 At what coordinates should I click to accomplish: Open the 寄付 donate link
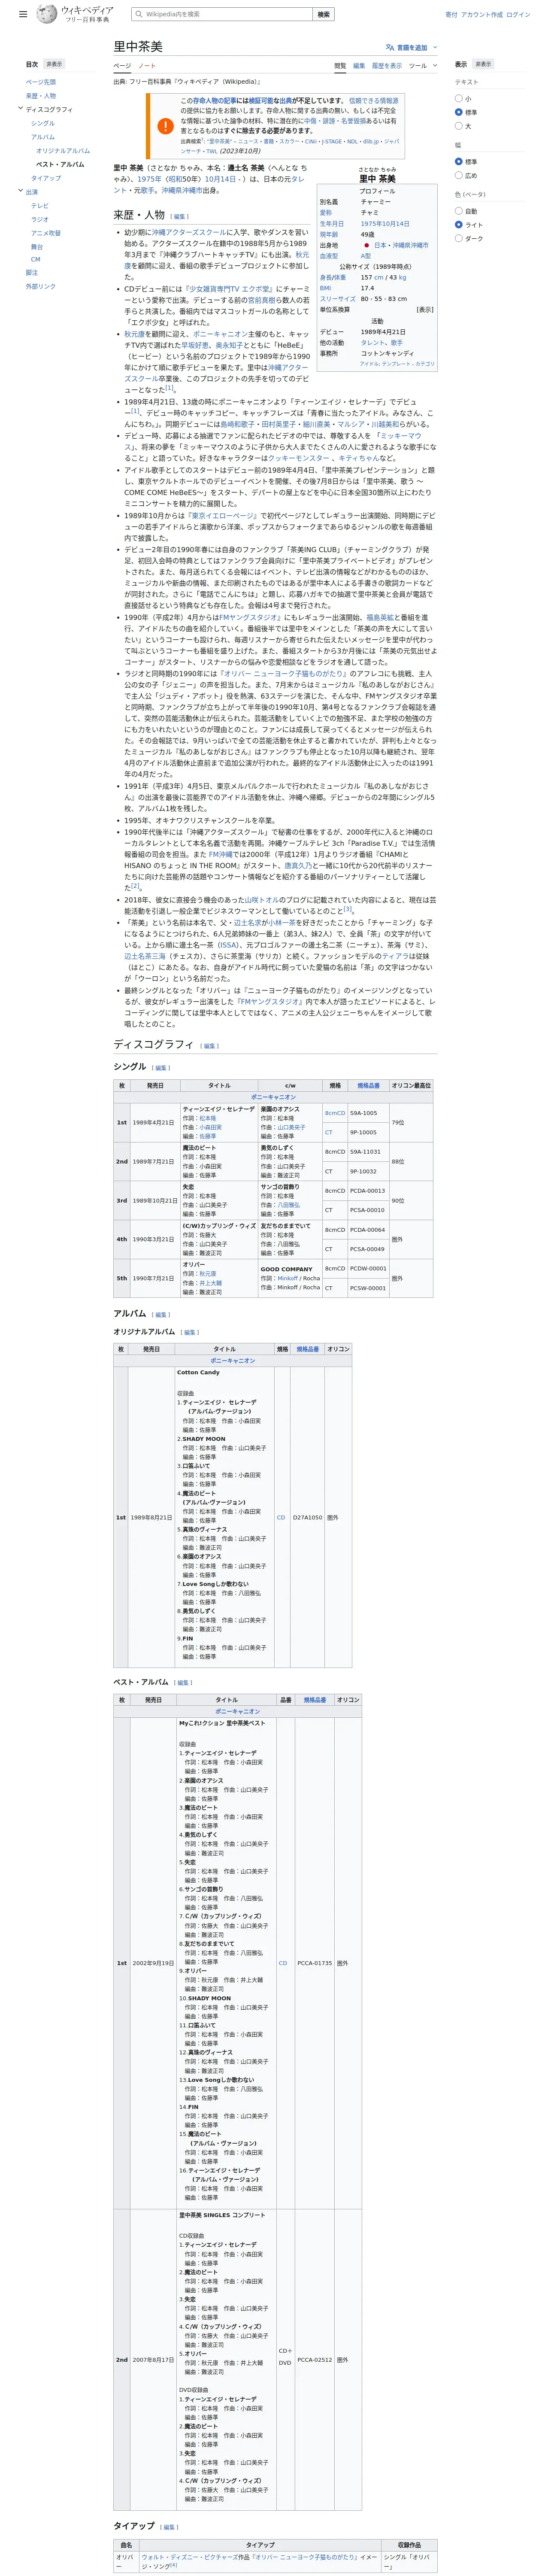[451, 15]
